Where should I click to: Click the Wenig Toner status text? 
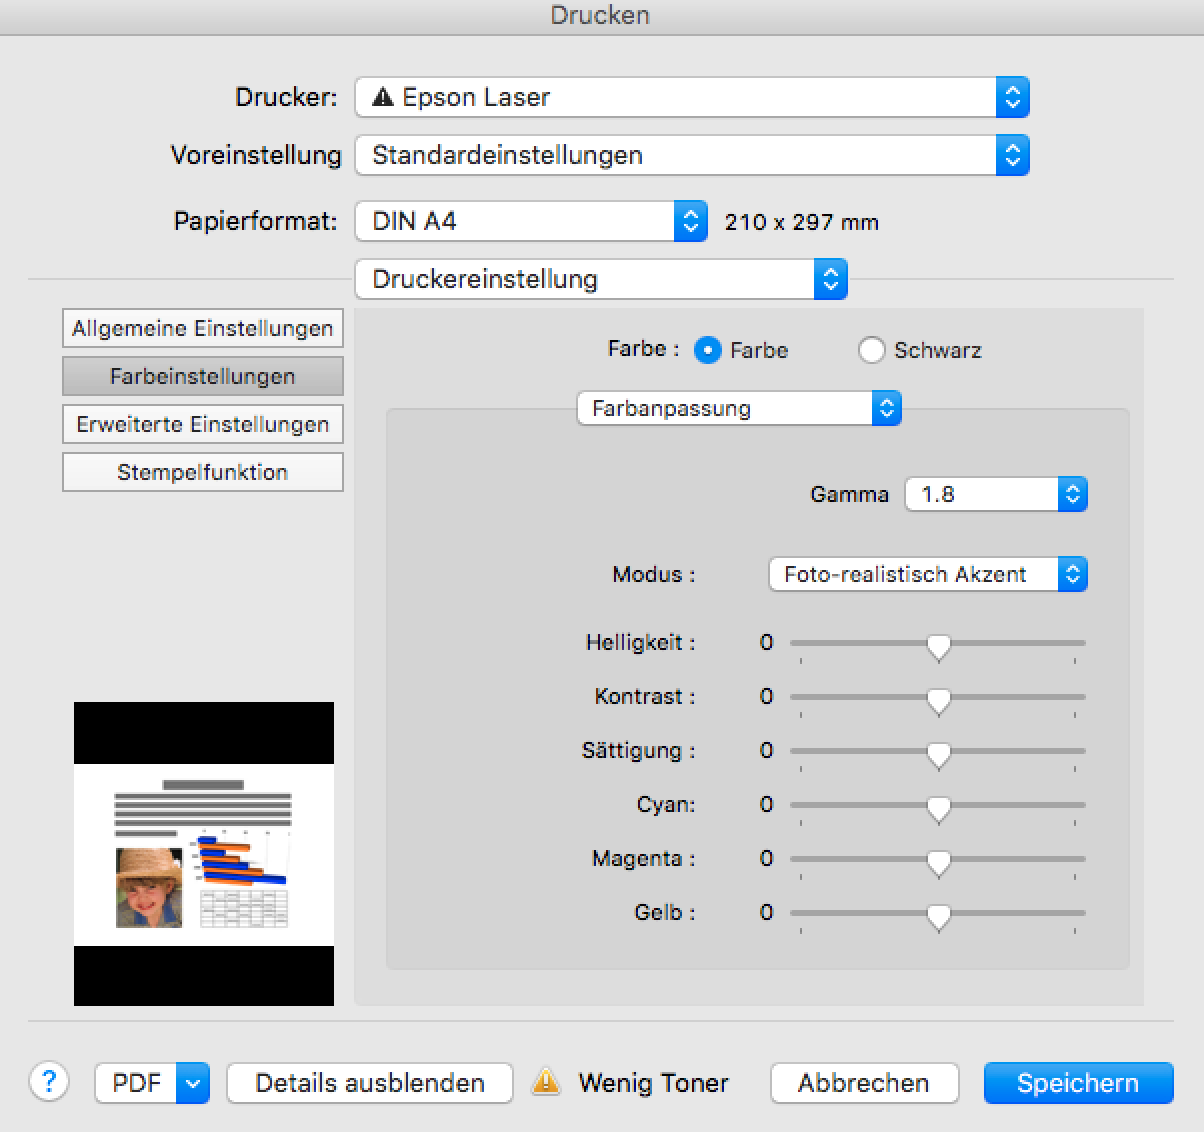click(654, 1083)
